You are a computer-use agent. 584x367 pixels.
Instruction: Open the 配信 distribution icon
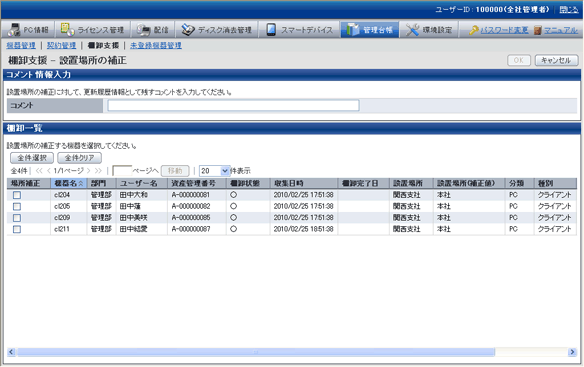143,30
